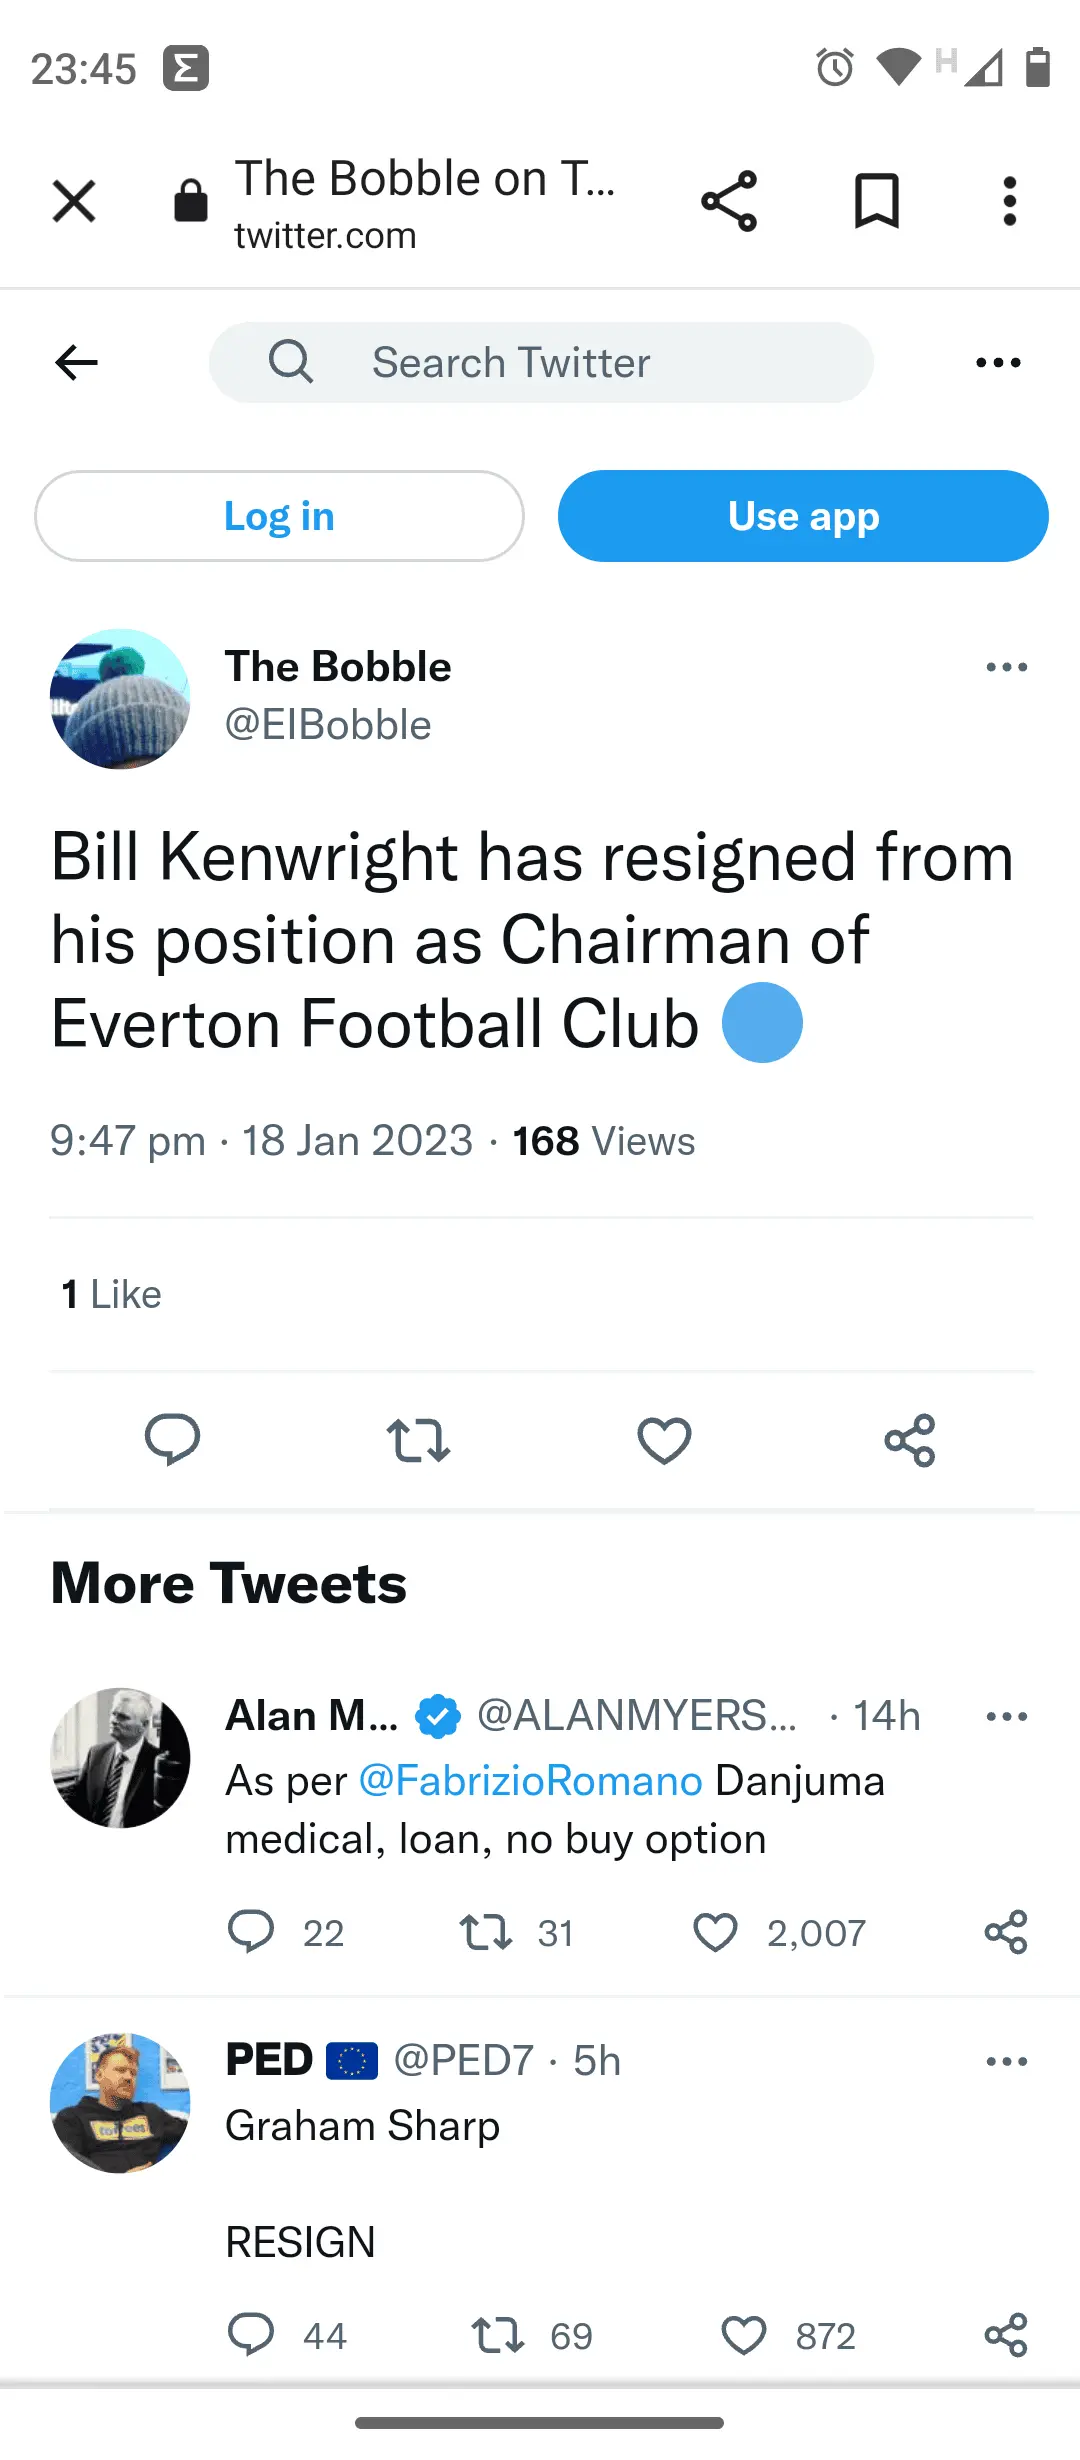
Task: Open the browser three-dot overflow menu
Action: 1009,201
